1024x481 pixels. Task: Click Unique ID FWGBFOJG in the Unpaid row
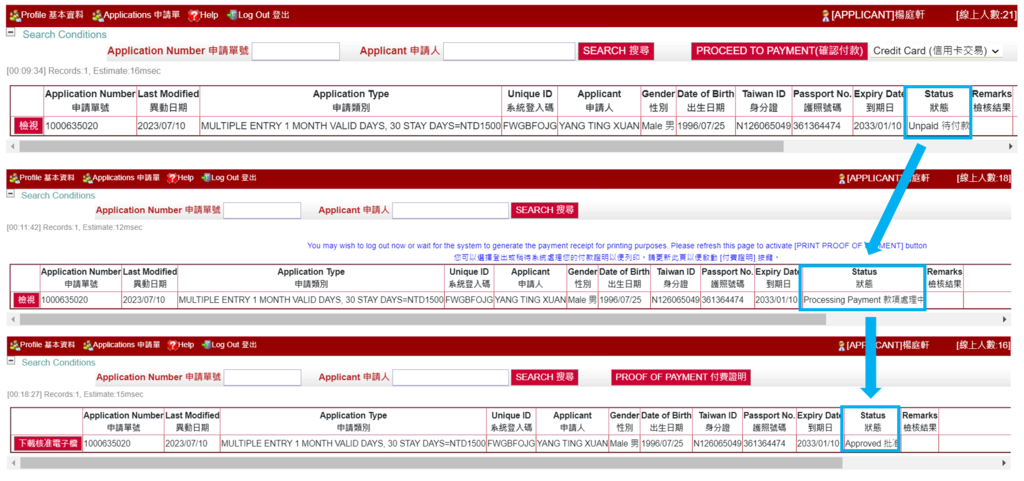click(529, 126)
